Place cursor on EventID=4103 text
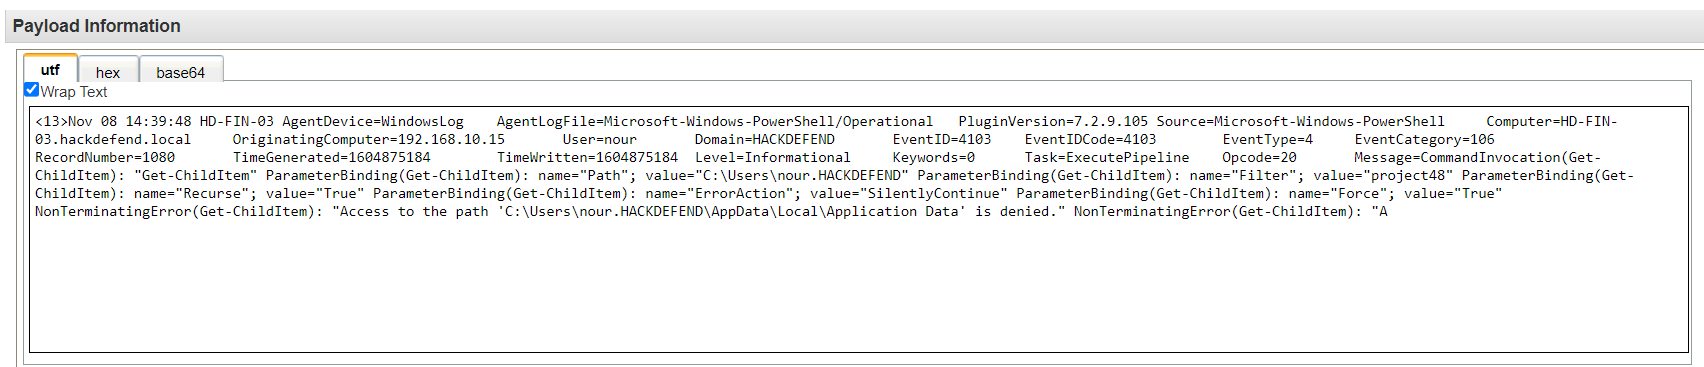This screenshot has width=1704, height=367. 941,139
